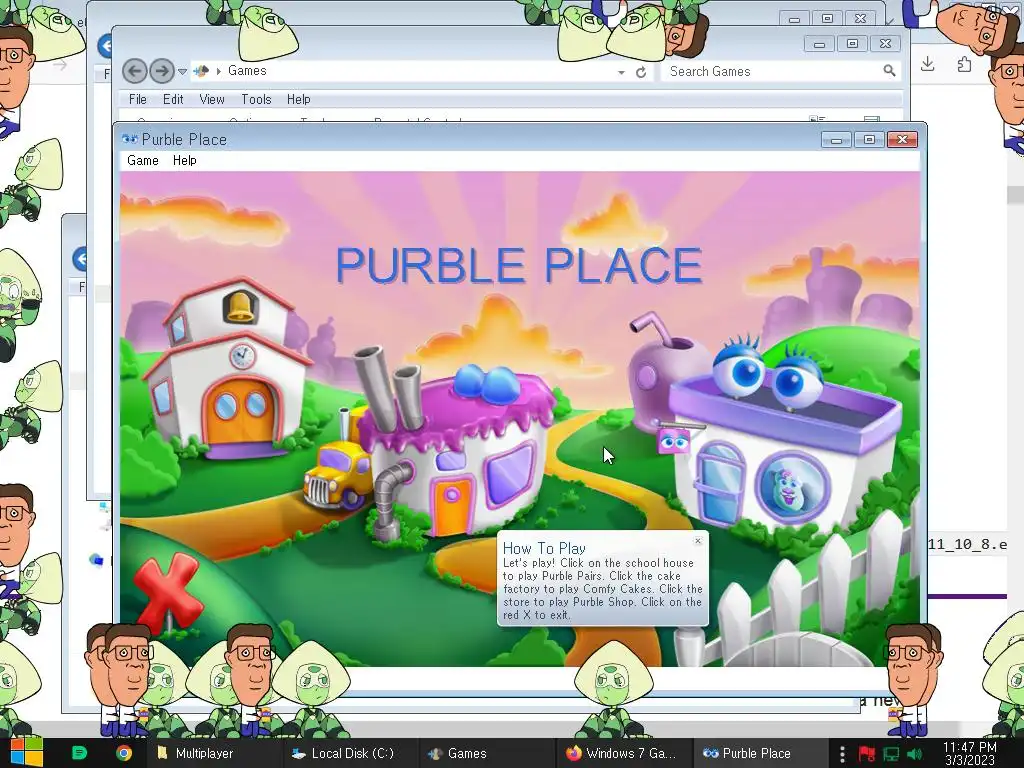Viewport: 1024px width, 768px height.
Task: Open the View menu in Games window
Action: coord(212,99)
